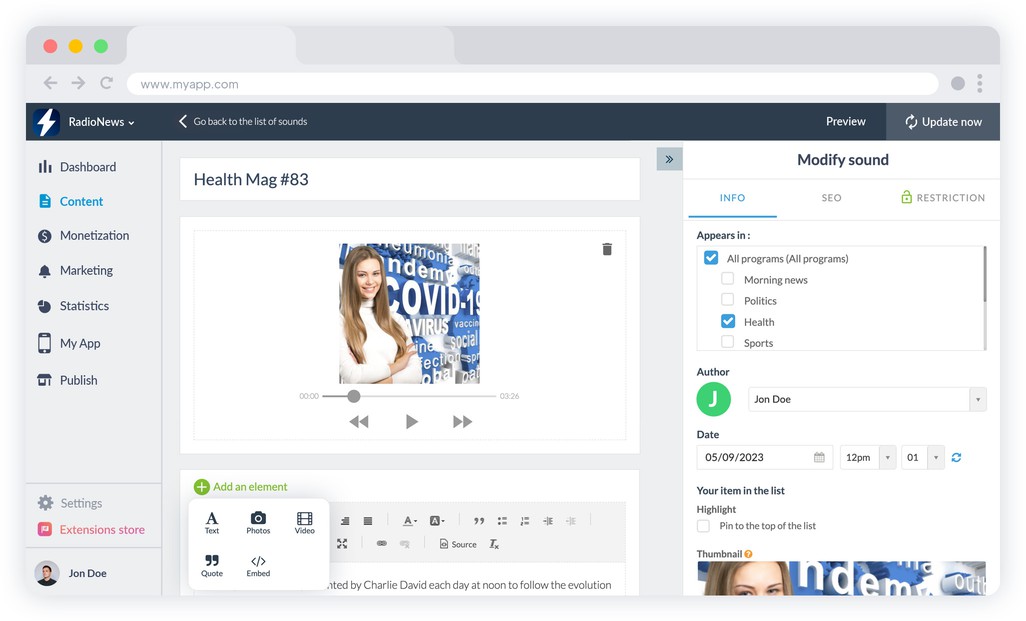The width and height of the screenshot is (1026, 621).
Task: Collapse the Modify sound side panel
Action: (x=669, y=159)
